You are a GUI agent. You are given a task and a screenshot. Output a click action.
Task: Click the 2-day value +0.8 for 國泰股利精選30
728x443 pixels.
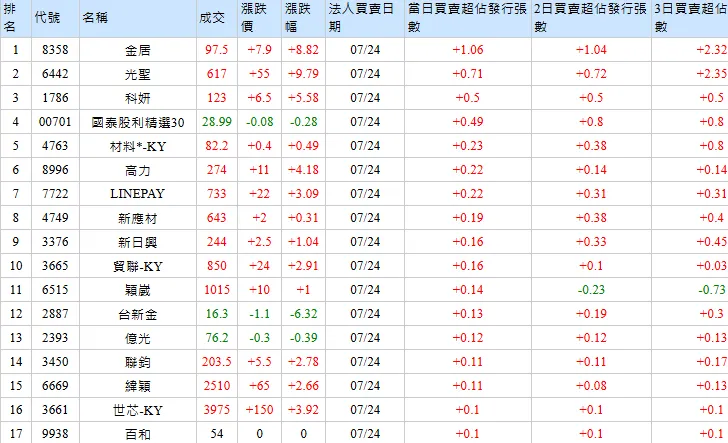592,122
